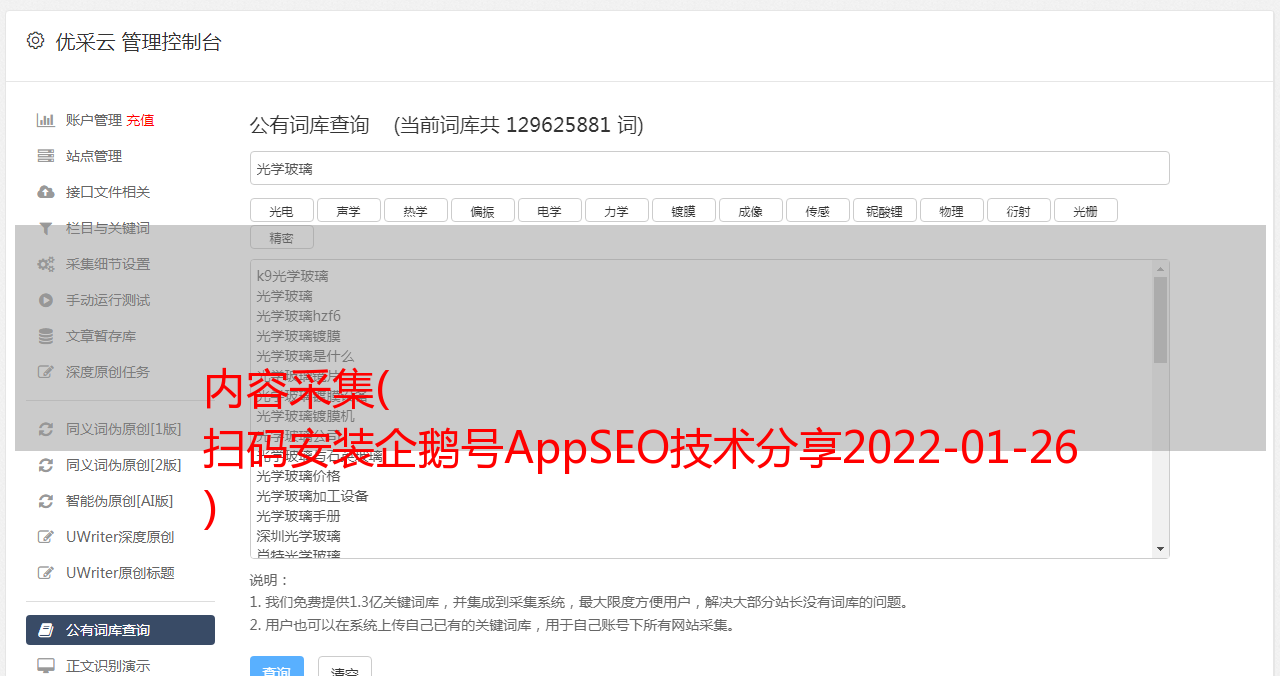Select the 镀膜 tag button
This screenshot has height=676, width=1280.
coord(683,210)
